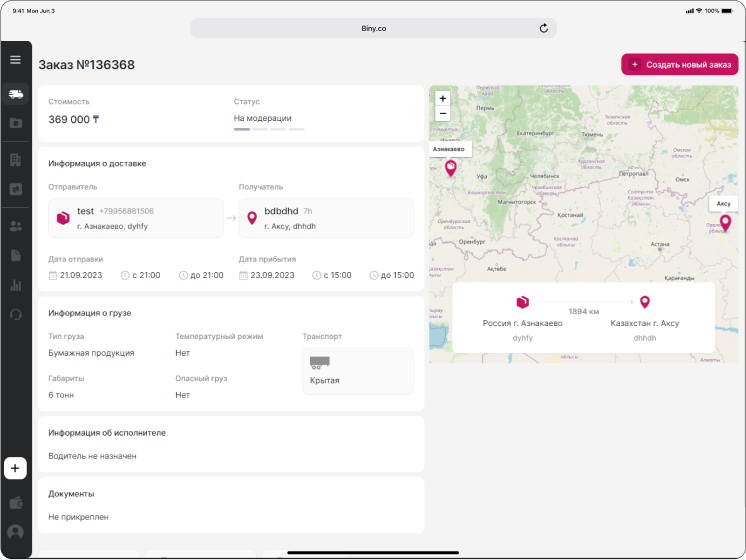The width and height of the screenshot is (746, 560).
Task: Click the Азнакаево map pin marker
Action: point(450,169)
